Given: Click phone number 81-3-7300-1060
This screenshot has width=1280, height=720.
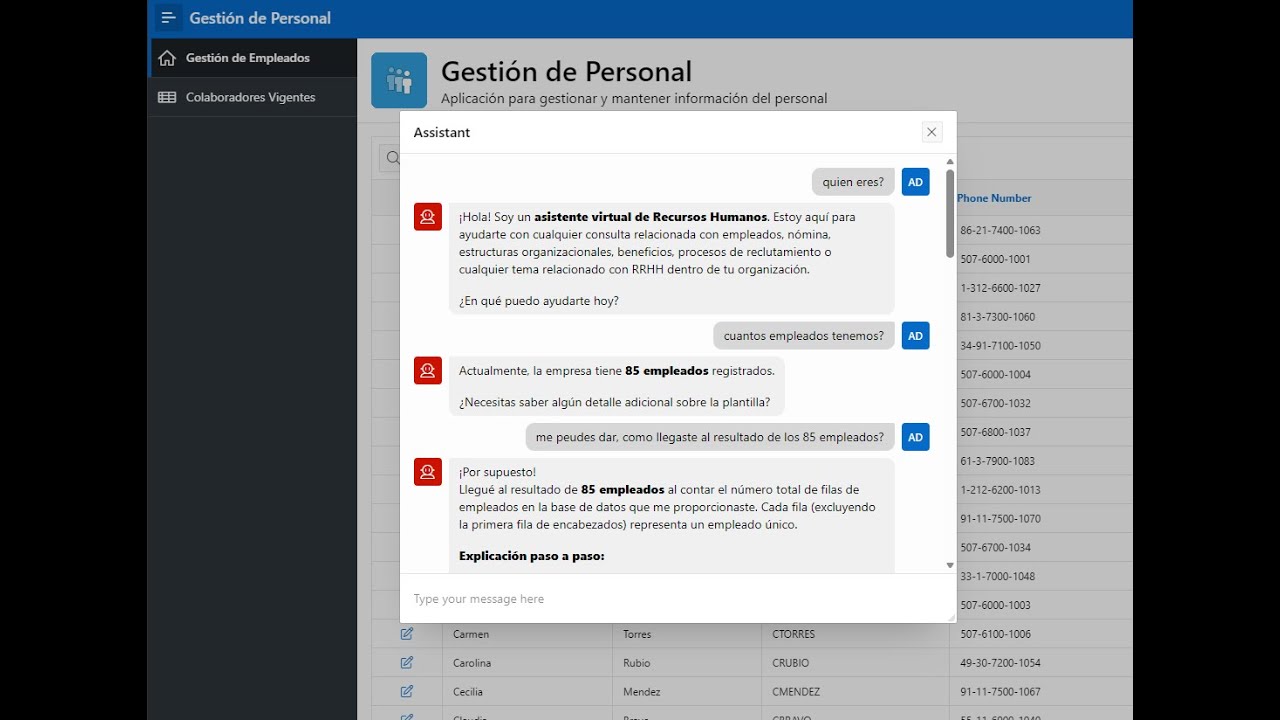Looking at the screenshot, I should (998, 317).
